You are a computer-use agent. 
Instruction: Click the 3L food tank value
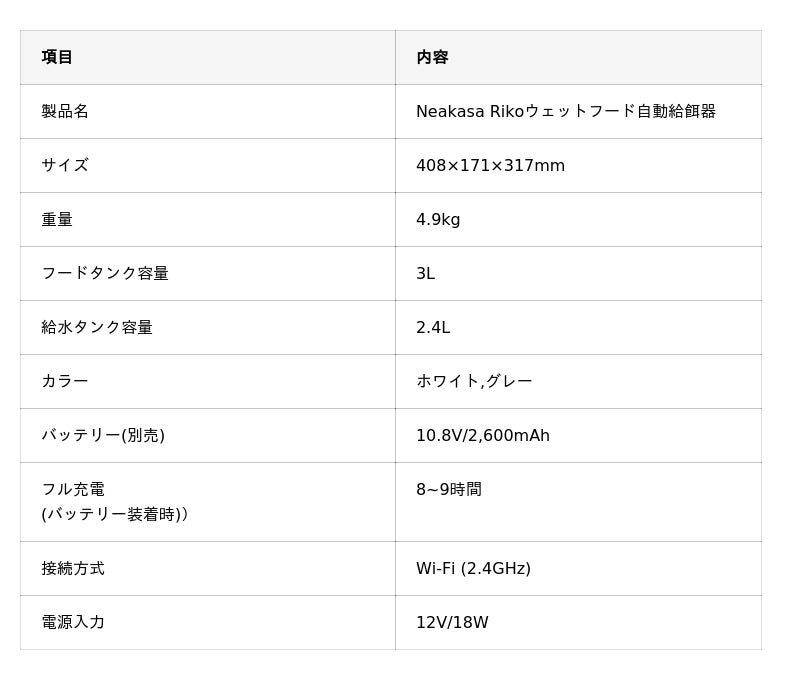click(x=426, y=273)
